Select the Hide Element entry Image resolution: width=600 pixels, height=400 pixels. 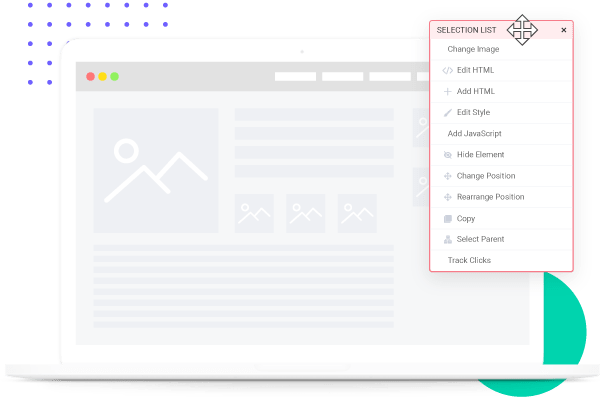[x=501, y=155]
